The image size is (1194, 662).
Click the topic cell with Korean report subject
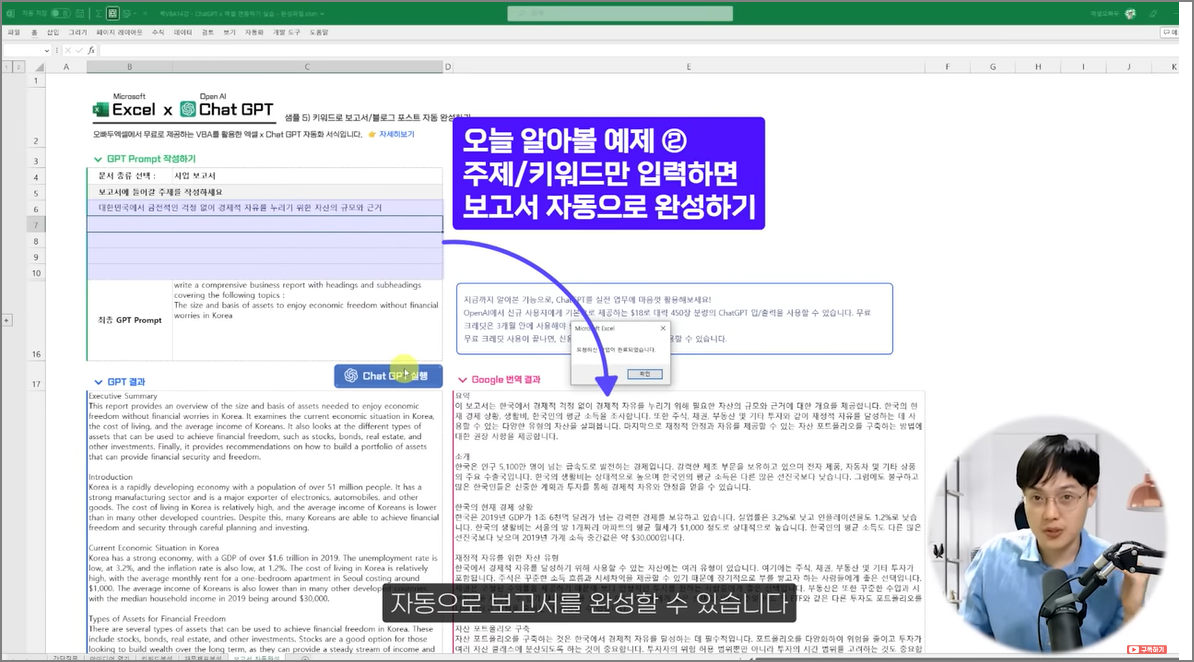[x=265, y=207]
